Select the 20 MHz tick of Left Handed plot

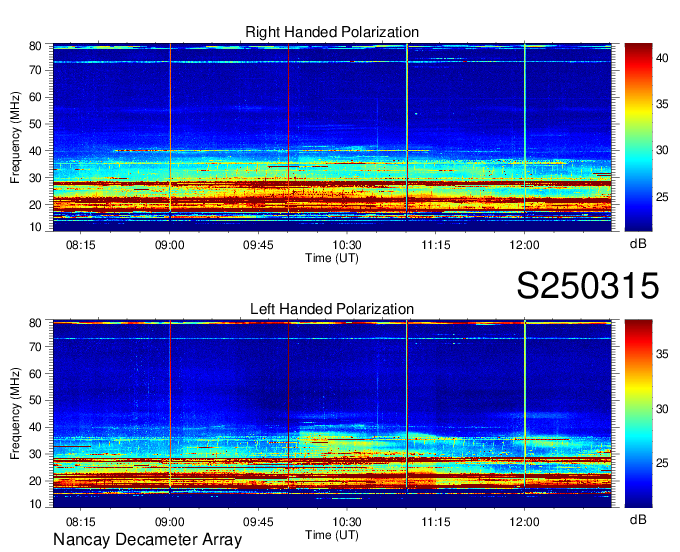pos(35,481)
